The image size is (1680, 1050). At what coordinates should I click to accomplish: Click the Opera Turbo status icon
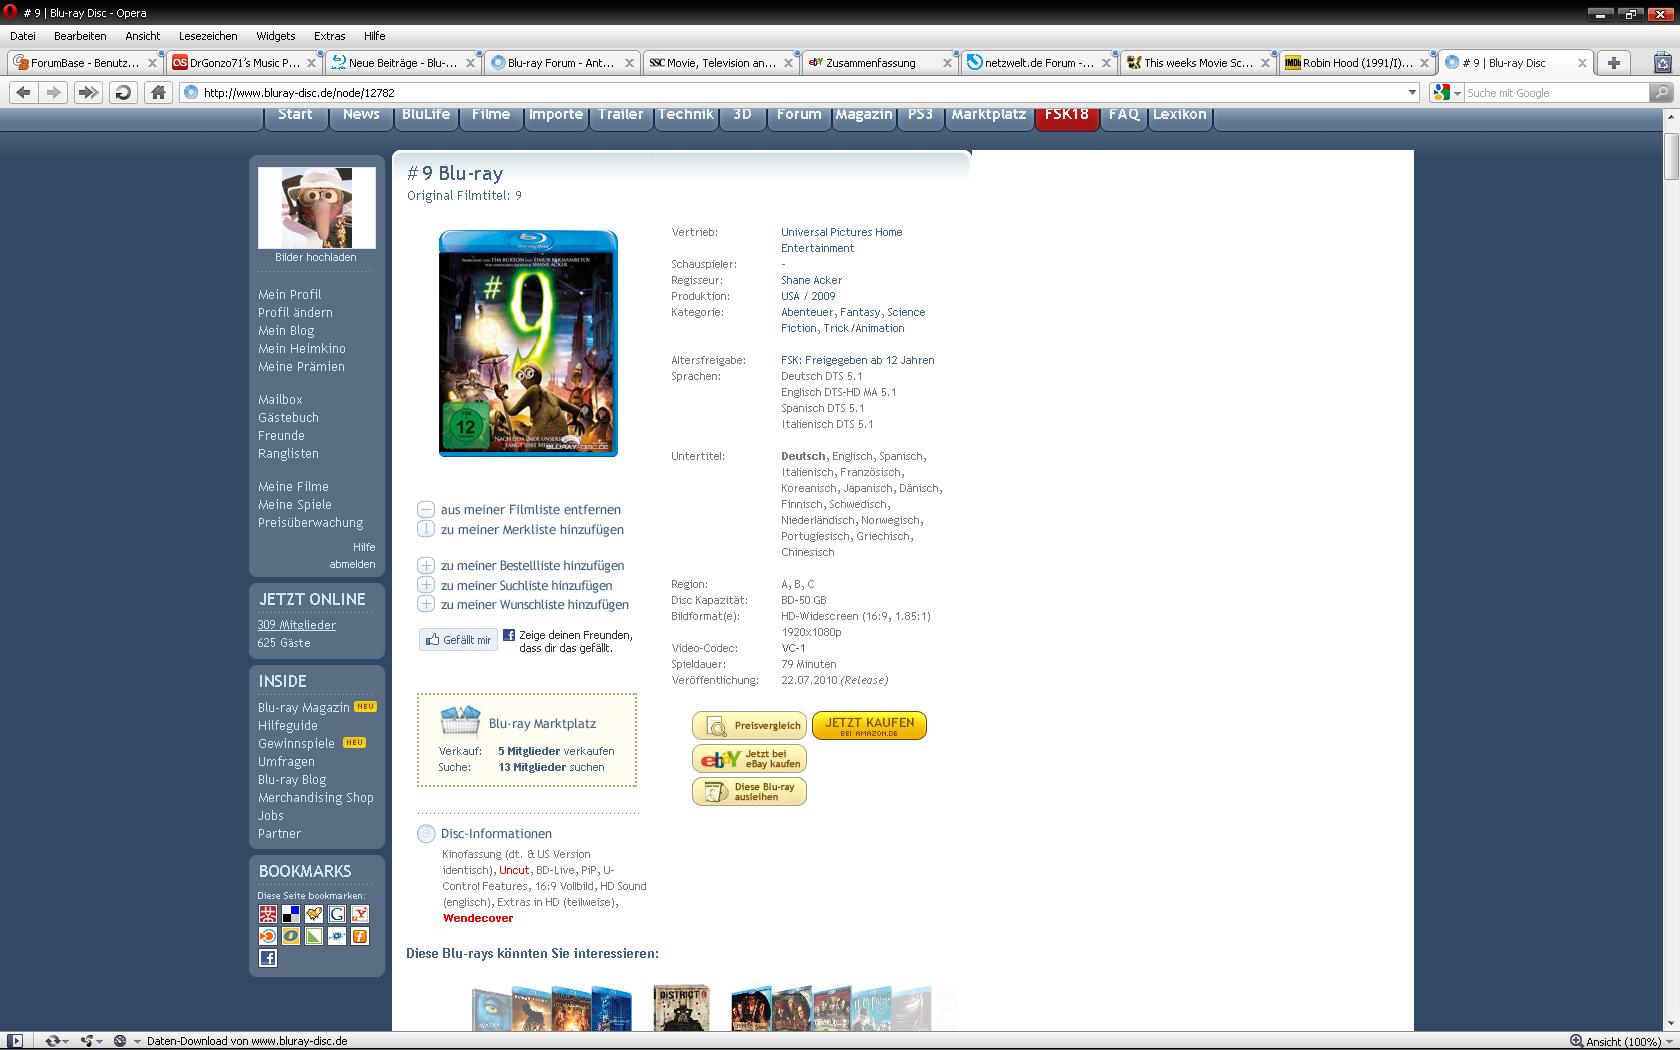click(x=120, y=1041)
